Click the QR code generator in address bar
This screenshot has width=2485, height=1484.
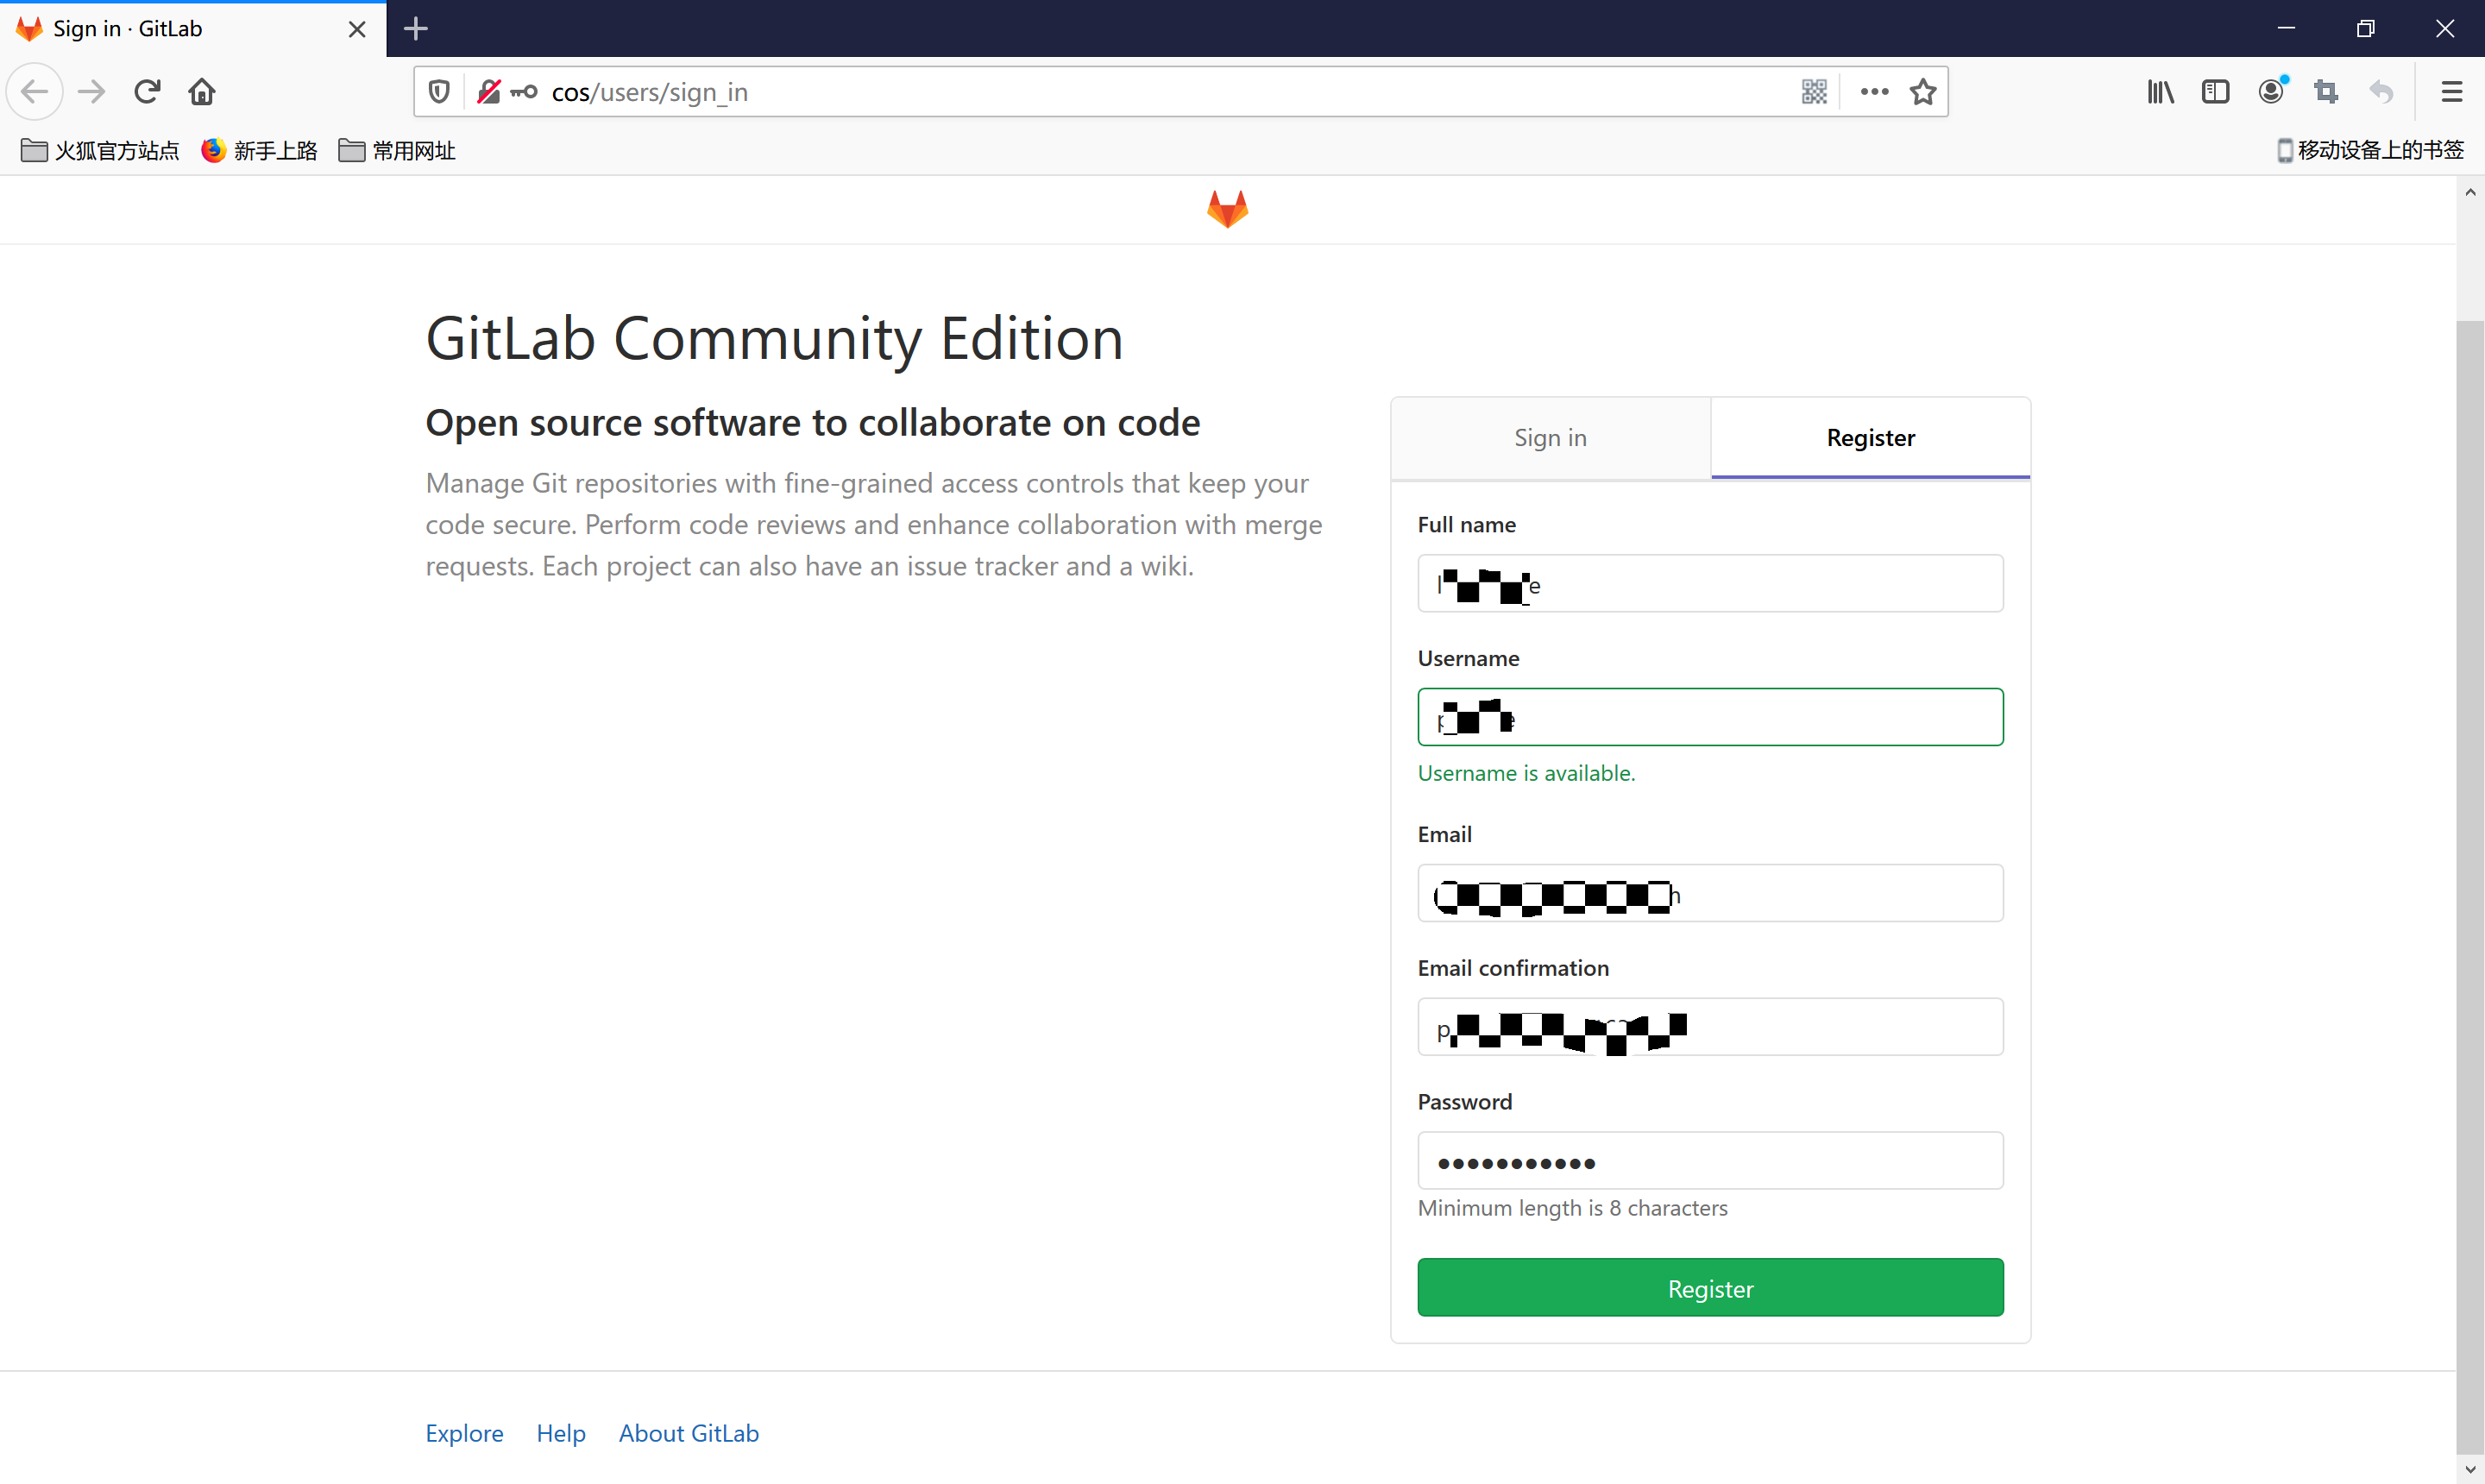(x=1814, y=91)
